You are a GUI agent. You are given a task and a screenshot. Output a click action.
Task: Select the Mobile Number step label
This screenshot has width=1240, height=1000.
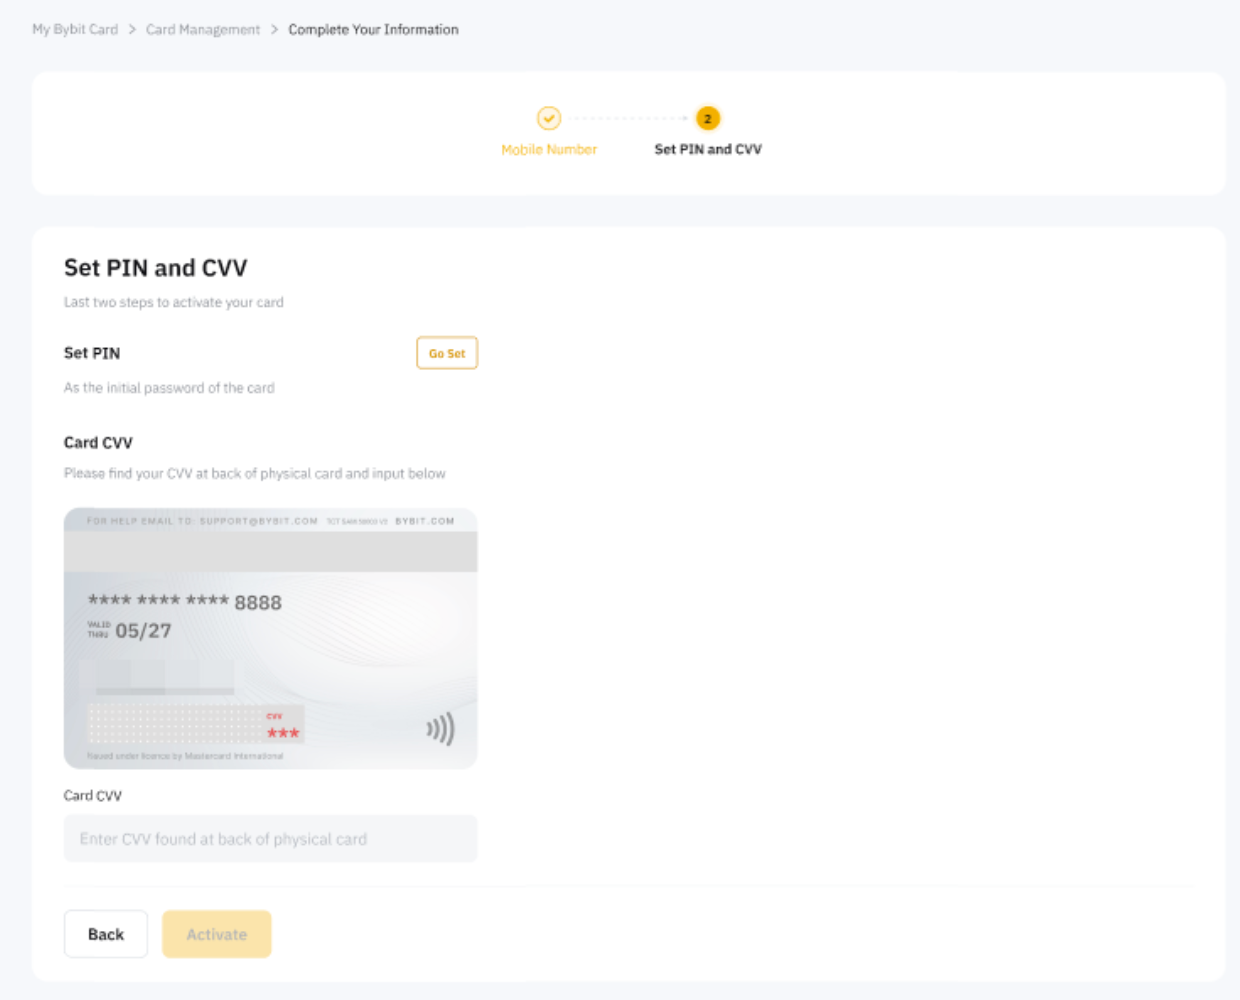tap(549, 149)
